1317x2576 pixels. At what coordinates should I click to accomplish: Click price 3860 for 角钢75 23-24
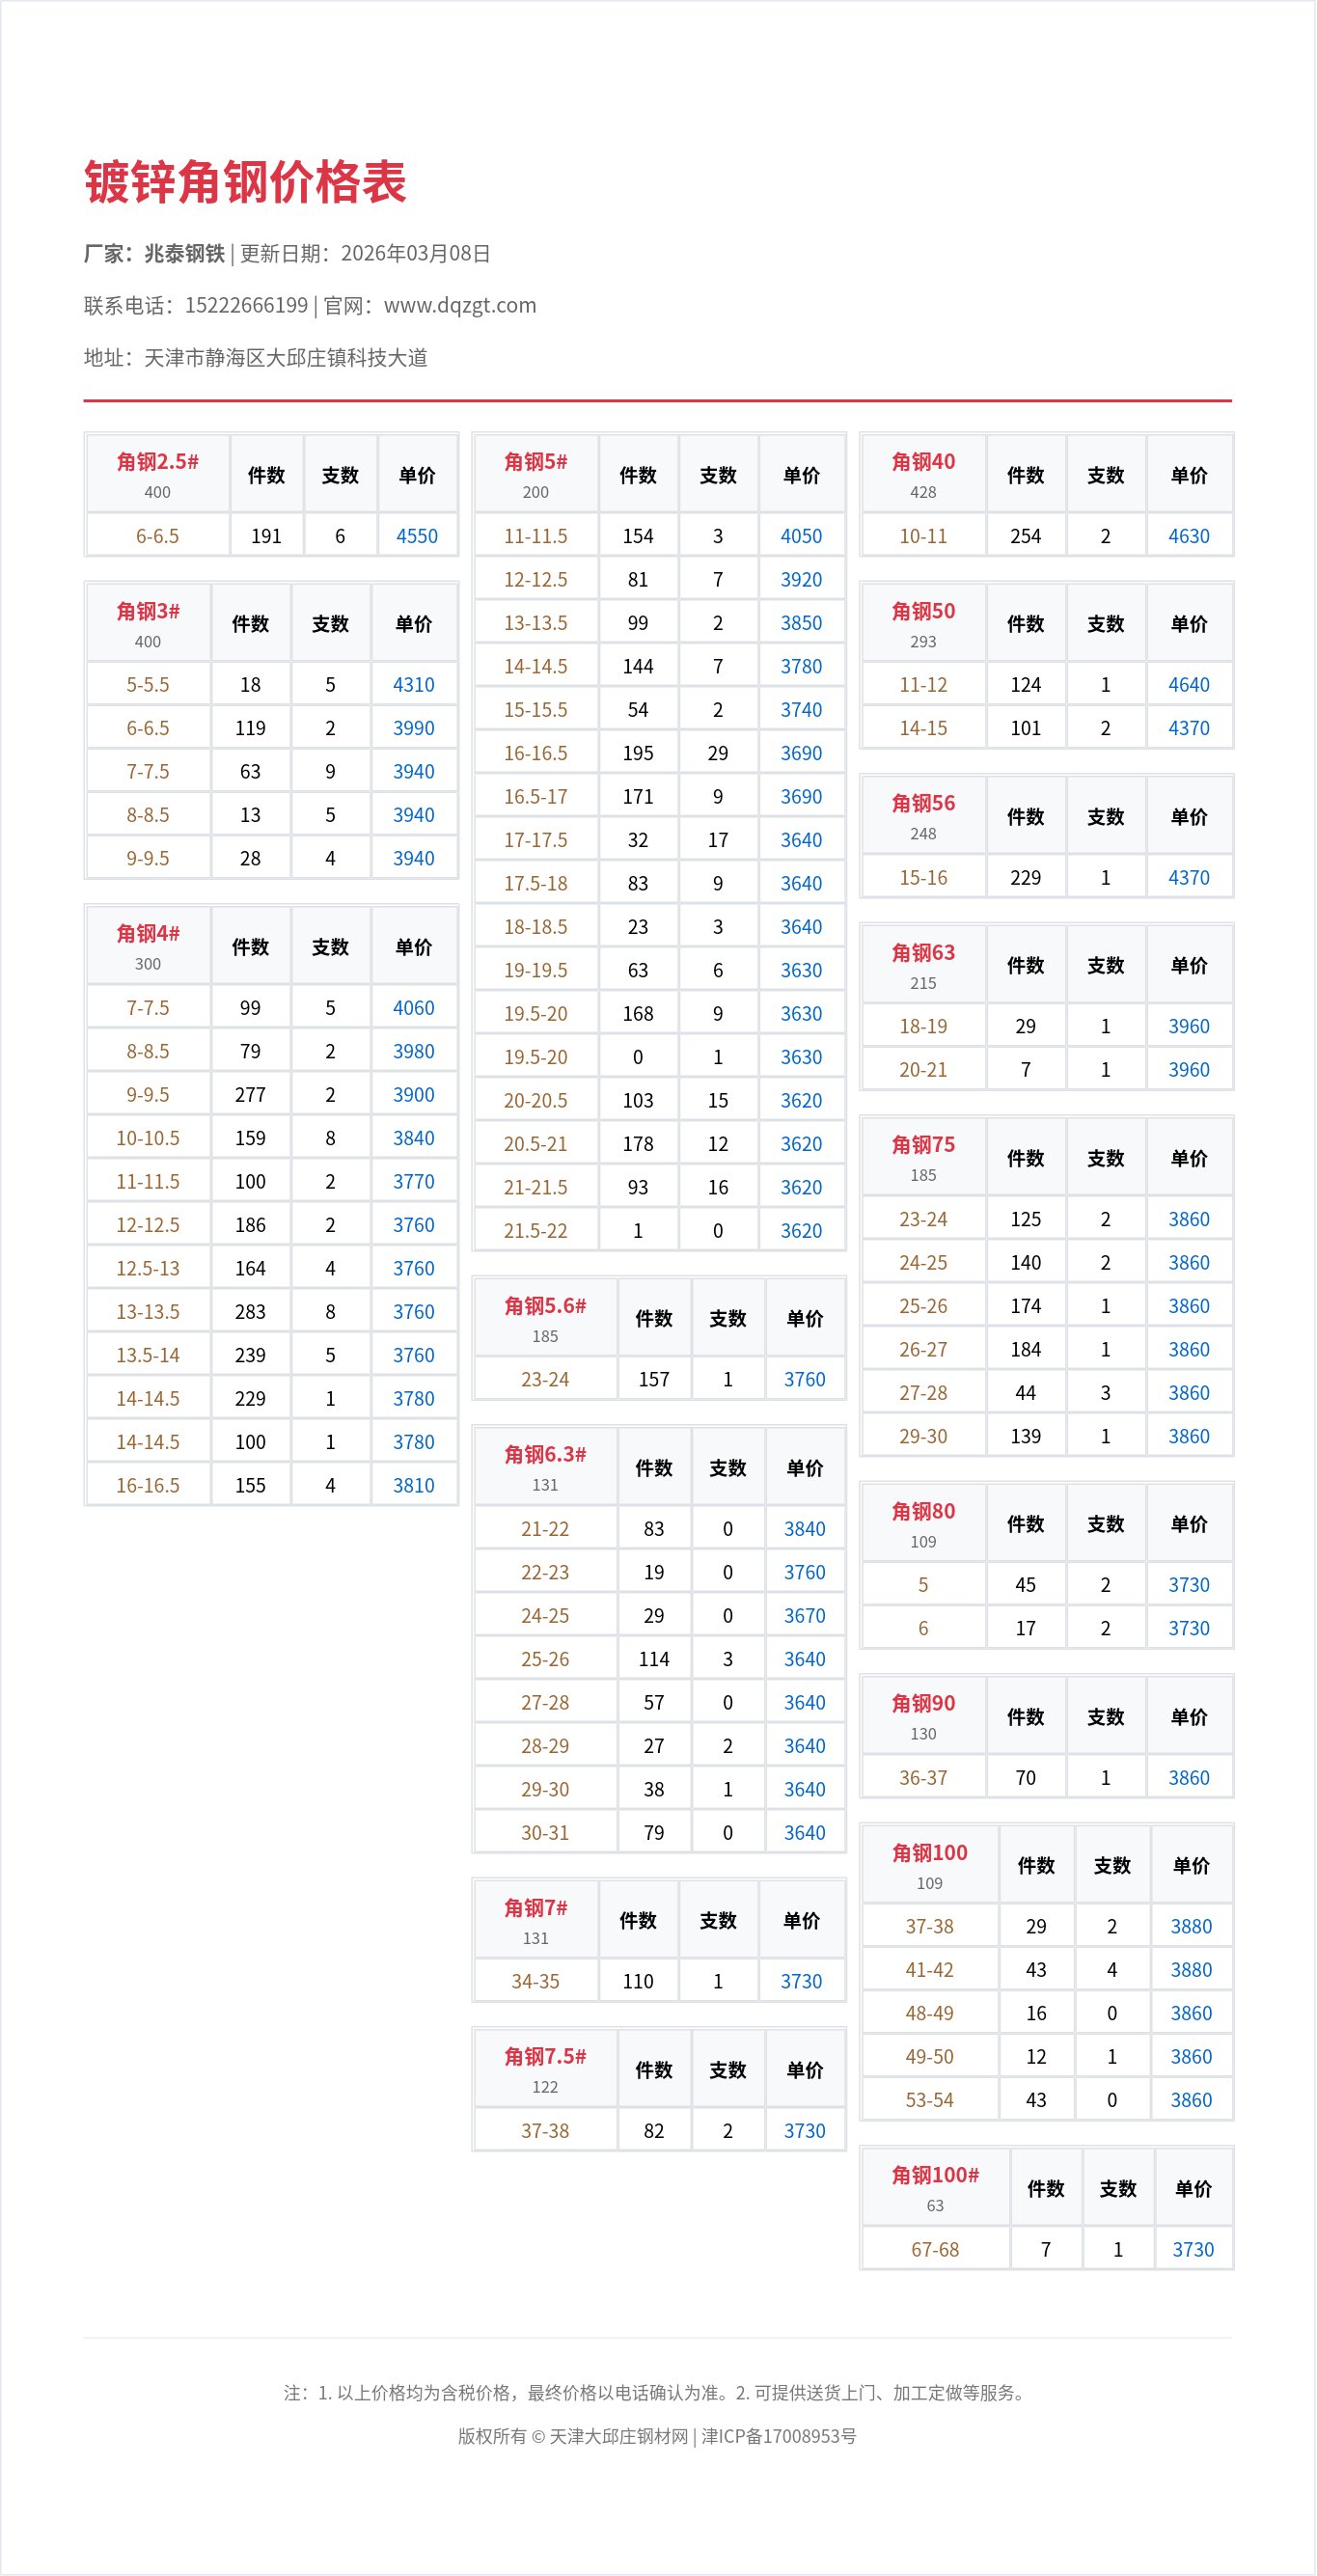(x=1190, y=1220)
